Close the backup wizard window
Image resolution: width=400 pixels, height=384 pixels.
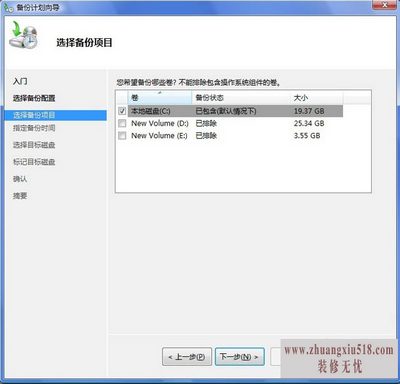coord(384,5)
